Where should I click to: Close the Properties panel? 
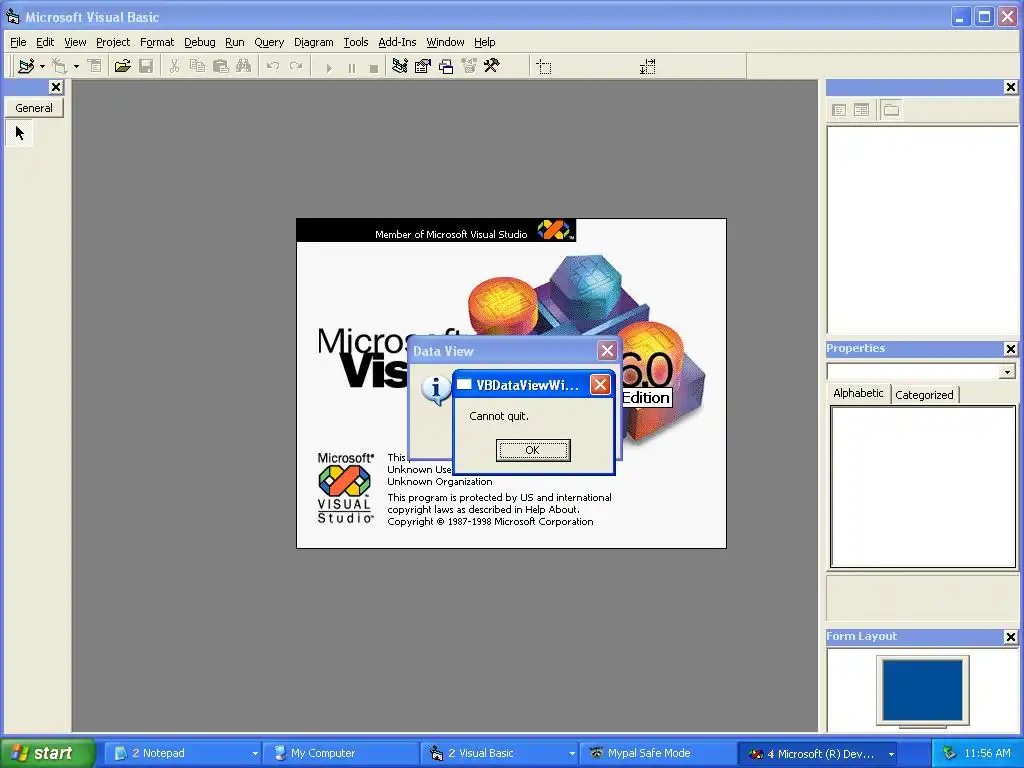1011,349
